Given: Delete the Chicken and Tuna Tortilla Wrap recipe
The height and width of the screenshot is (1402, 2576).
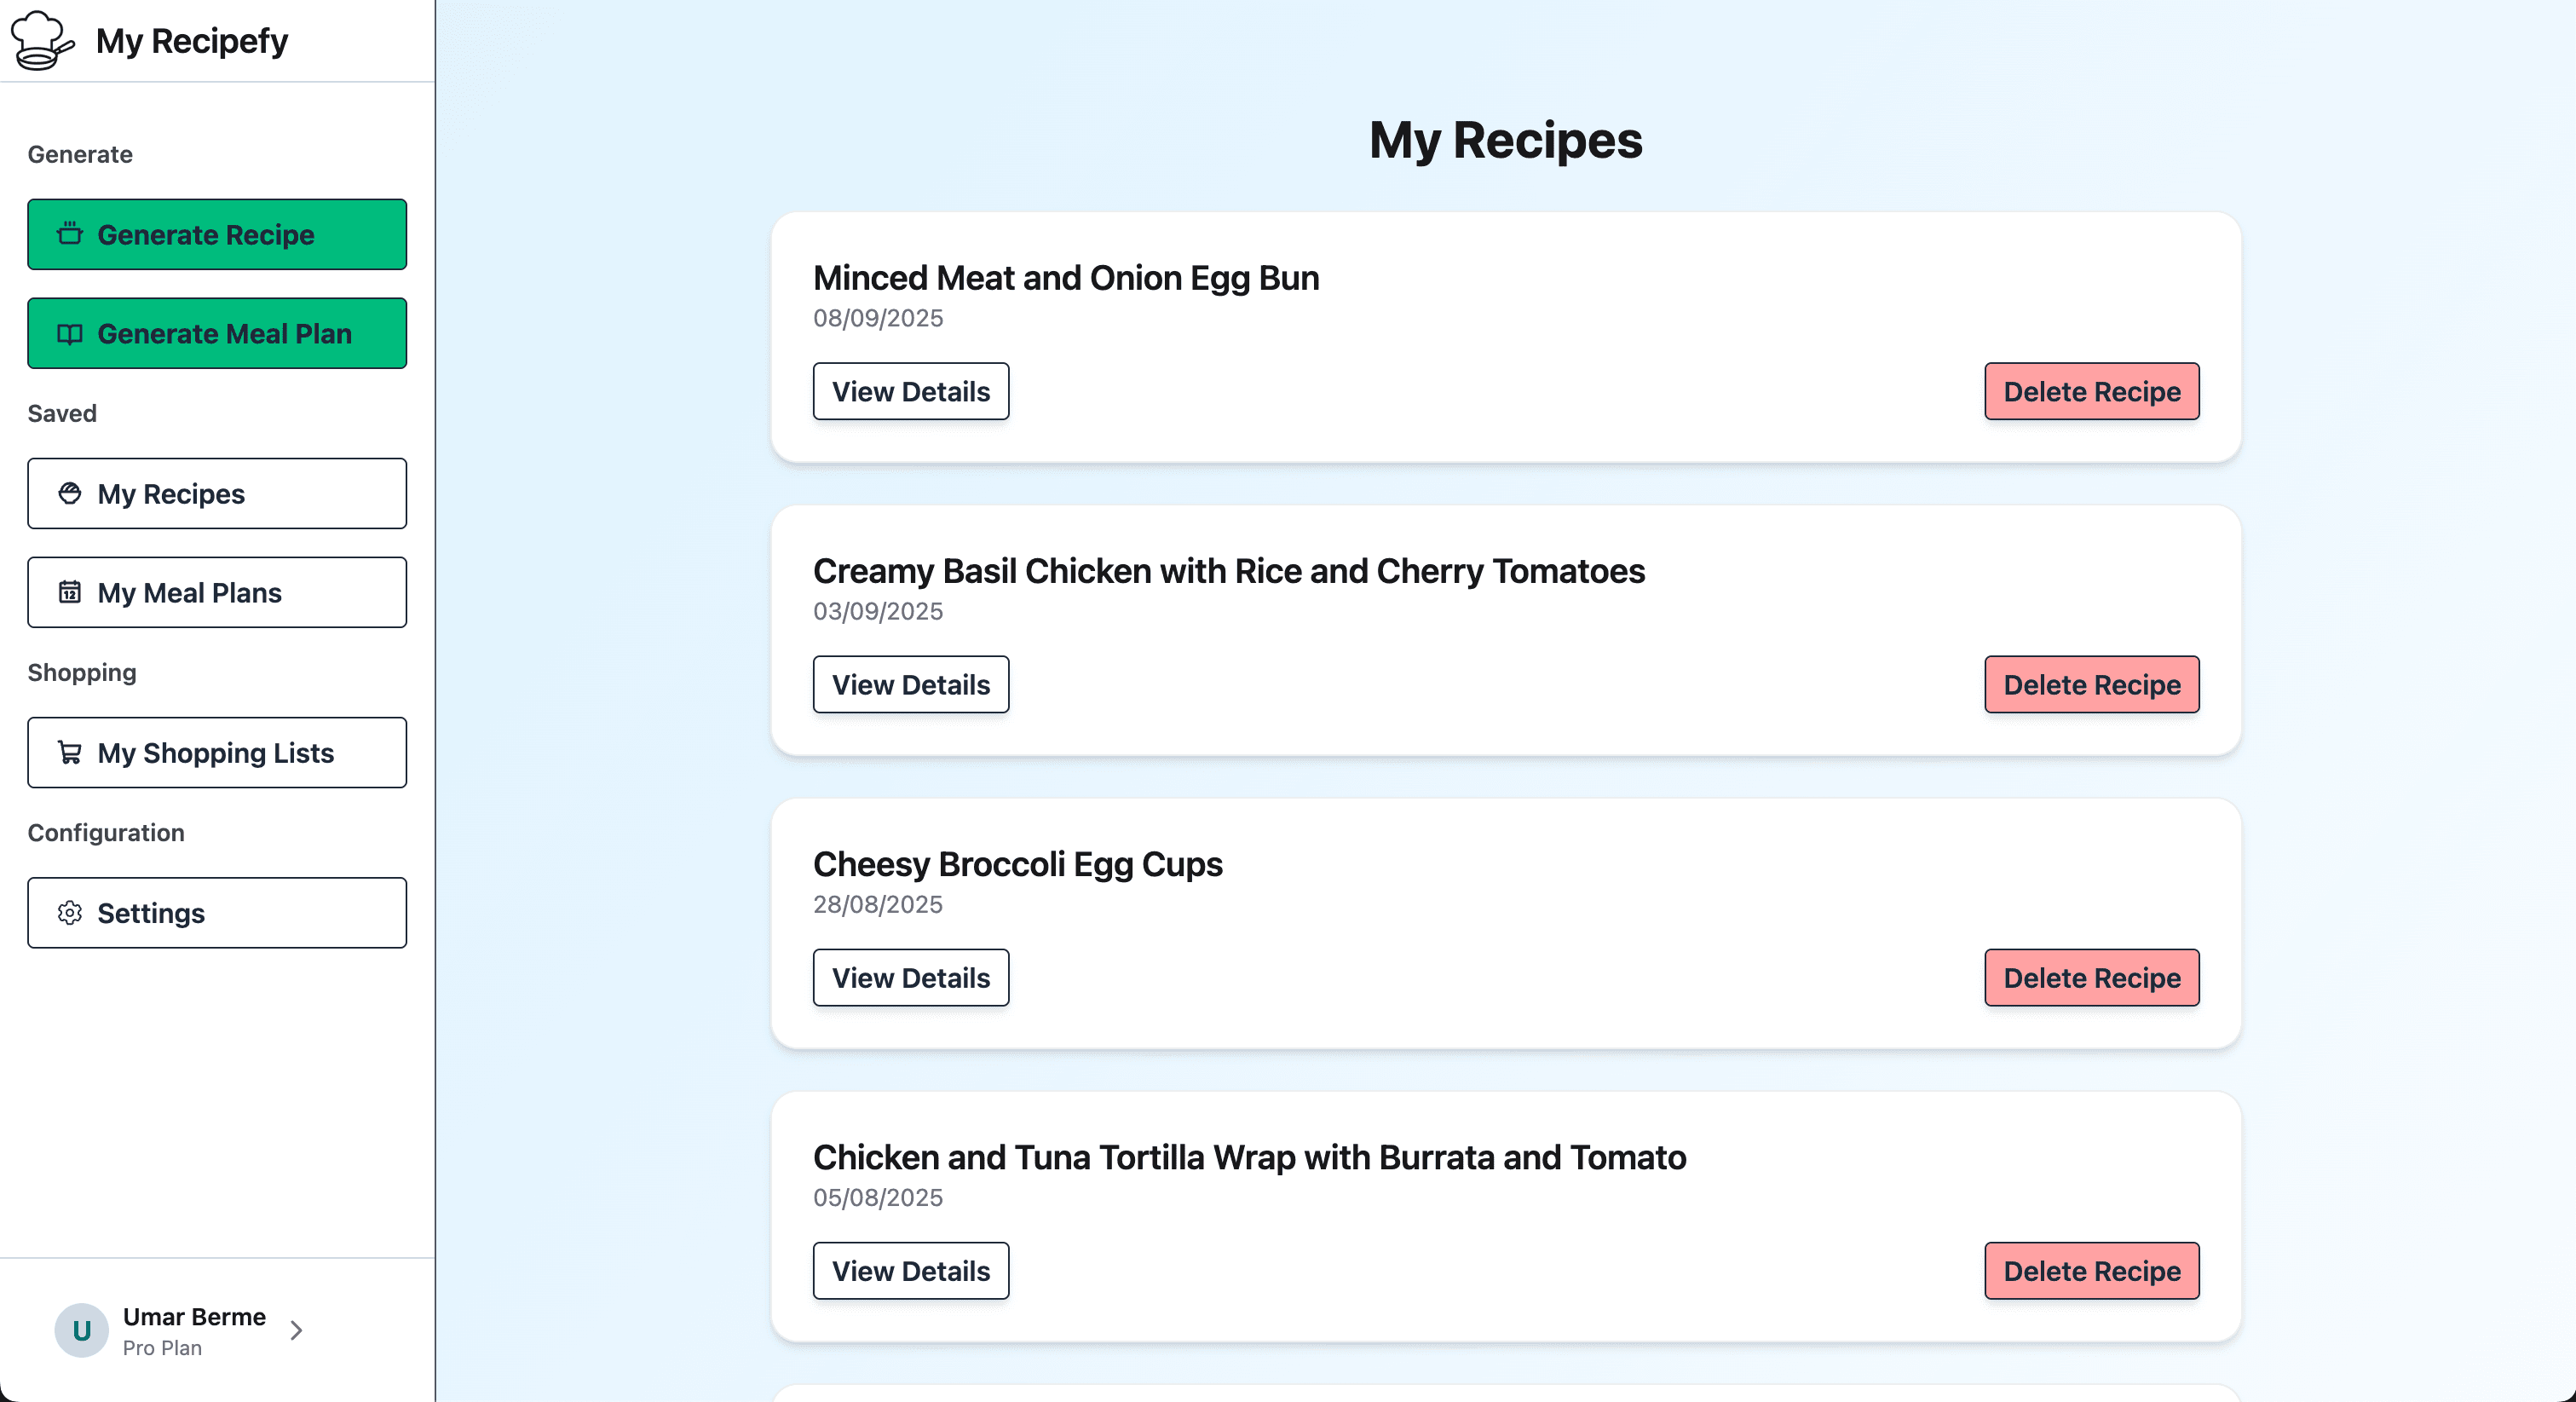Looking at the screenshot, I should (x=2091, y=1270).
